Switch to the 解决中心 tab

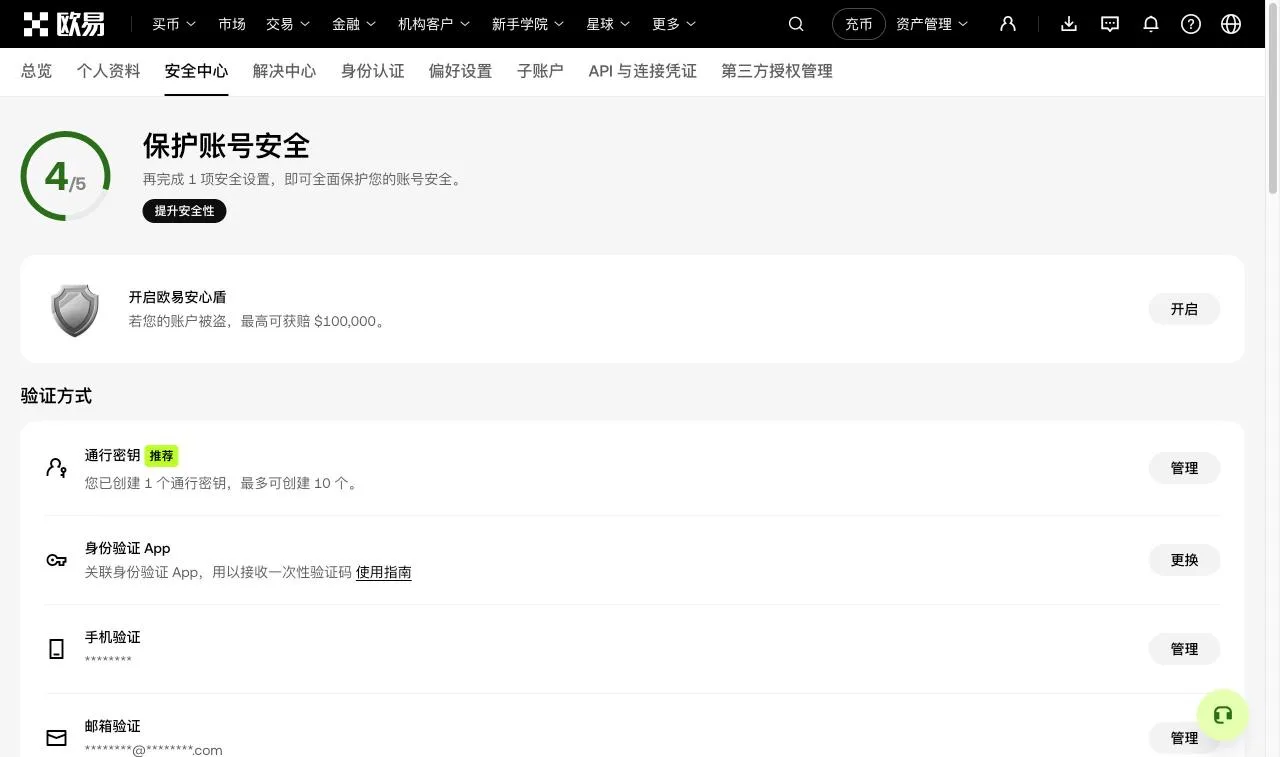(x=285, y=71)
